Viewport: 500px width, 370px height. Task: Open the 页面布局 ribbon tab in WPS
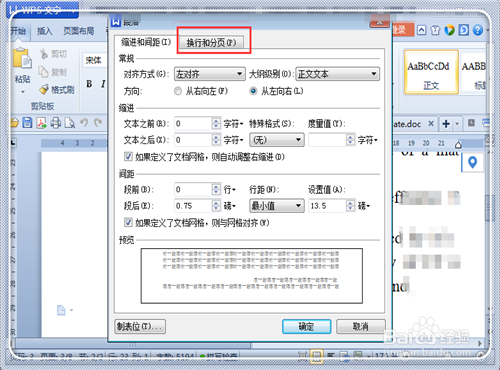pyautogui.click(x=79, y=31)
